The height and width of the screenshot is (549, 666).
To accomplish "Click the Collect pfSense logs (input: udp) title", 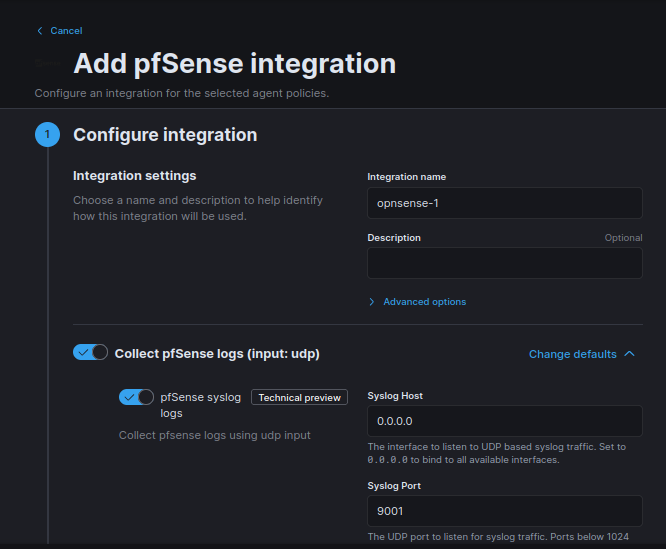I will pyautogui.click(x=217, y=354).
